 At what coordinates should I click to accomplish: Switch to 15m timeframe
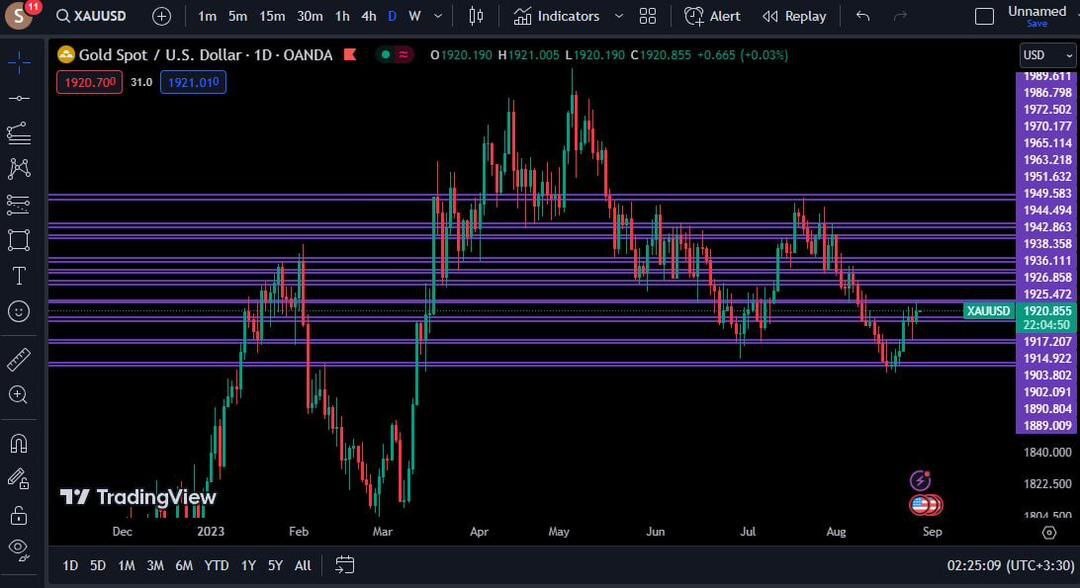tap(272, 16)
